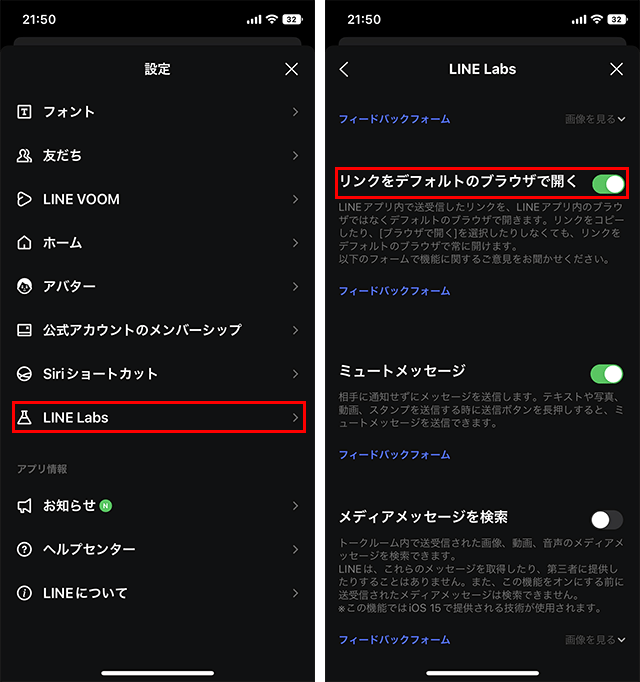Go back using the LINE Labs back arrow
Viewport: 640px width, 682px height.
344,69
